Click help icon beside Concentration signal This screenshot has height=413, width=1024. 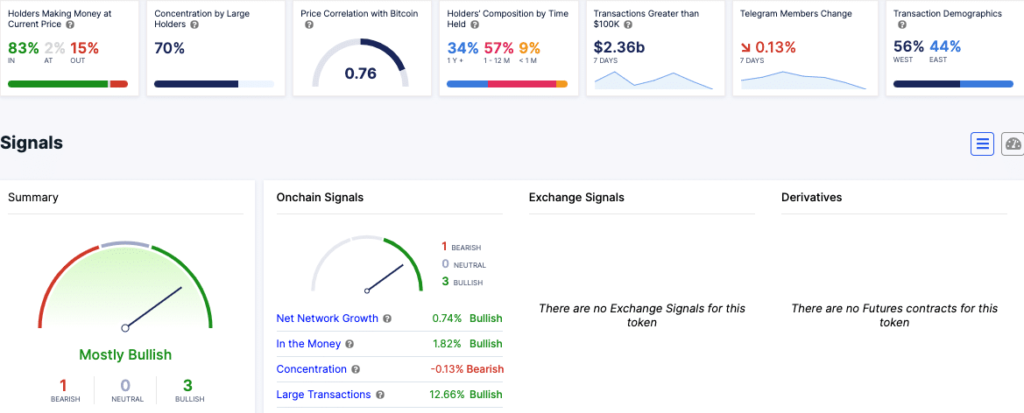click(x=355, y=369)
